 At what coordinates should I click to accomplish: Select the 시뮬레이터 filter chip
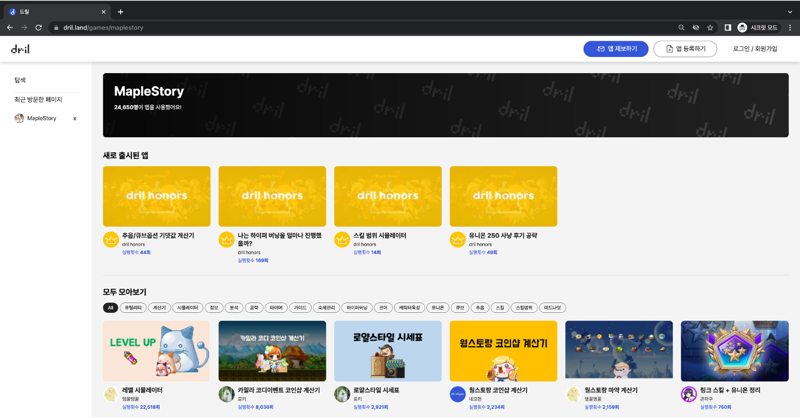click(188, 308)
